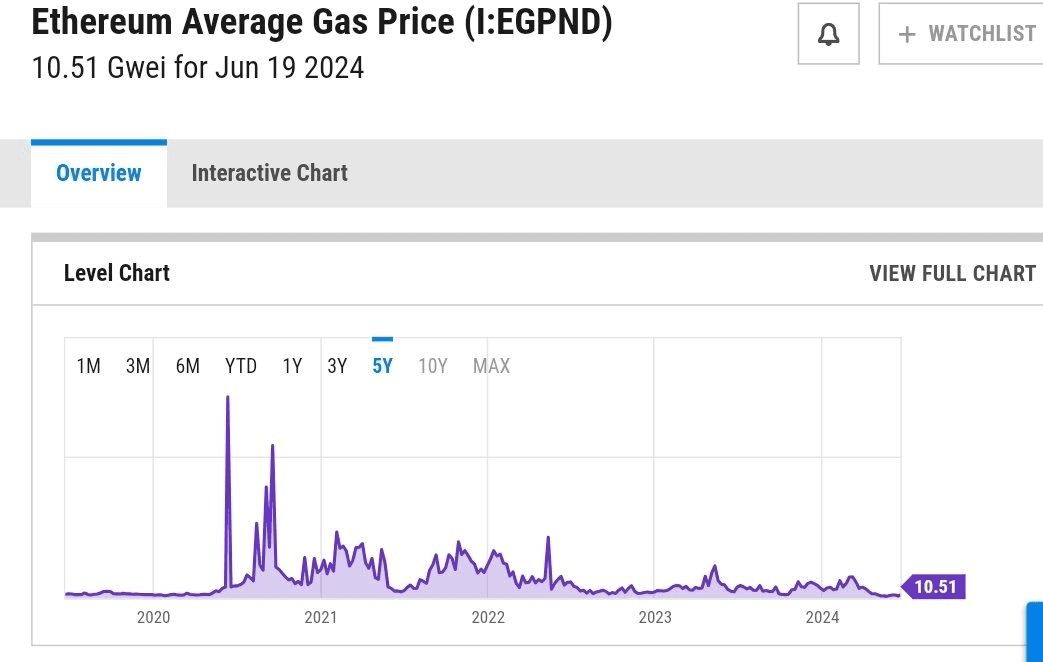The height and width of the screenshot is (662, 1043).
Task: Select the 1M time range
Action: pos(89,366)
